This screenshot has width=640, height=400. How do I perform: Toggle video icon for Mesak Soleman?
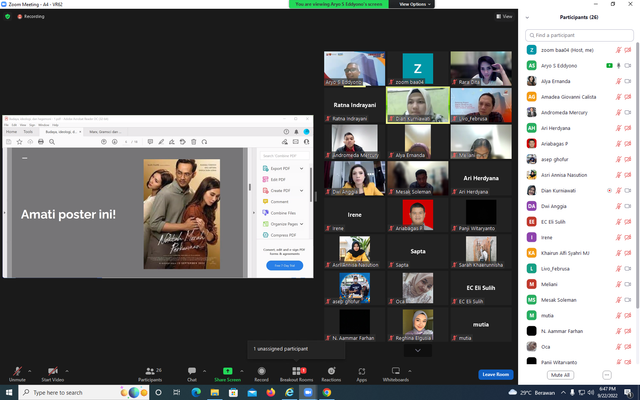coord(628,300)
